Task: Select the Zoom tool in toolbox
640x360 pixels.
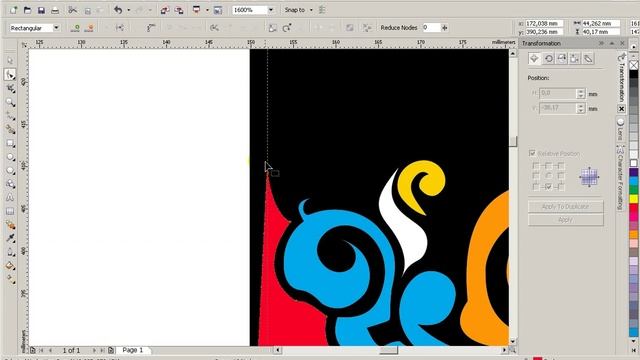Action: point(10,102)
